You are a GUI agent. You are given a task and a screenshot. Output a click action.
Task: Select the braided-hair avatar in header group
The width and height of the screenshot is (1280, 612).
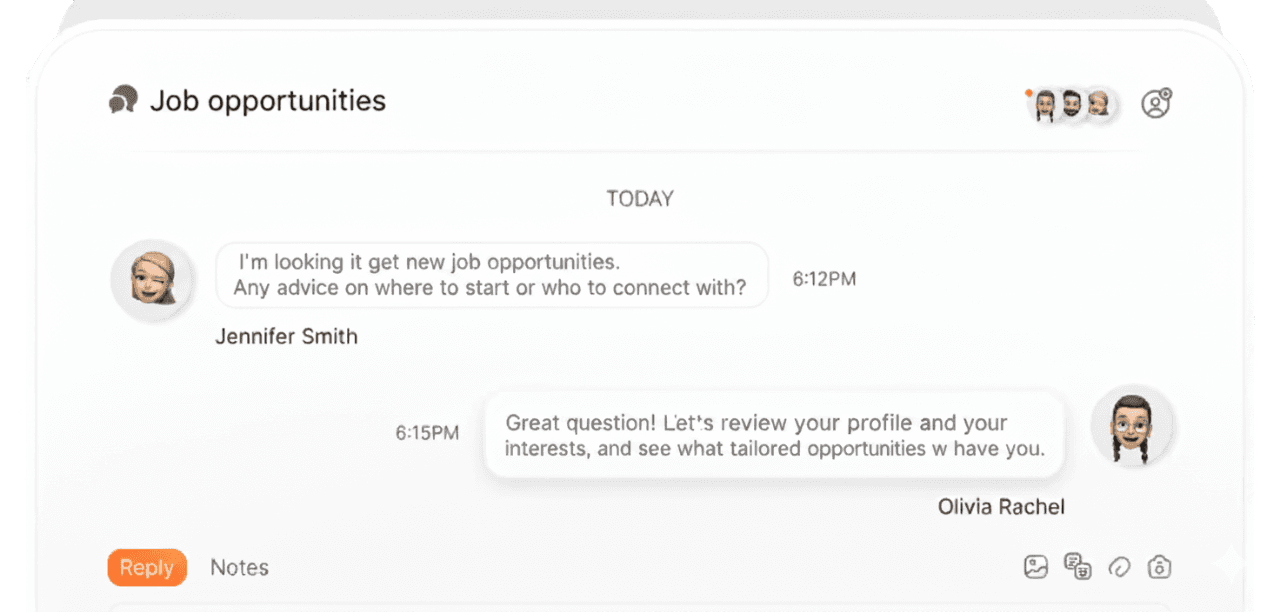1045,104
